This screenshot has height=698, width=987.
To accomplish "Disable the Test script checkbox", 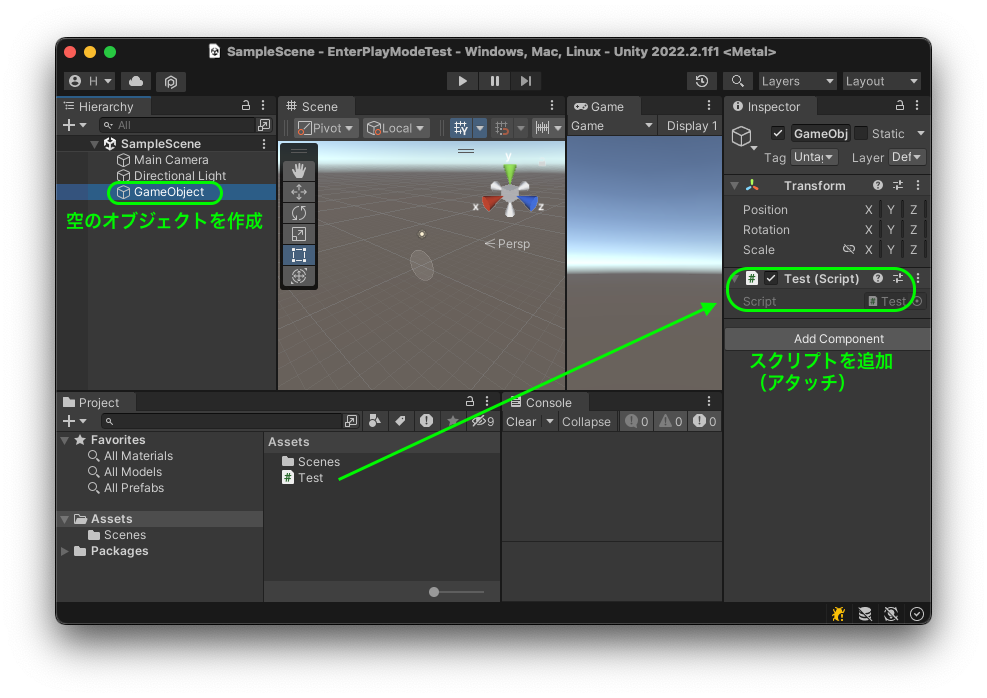I will pyautogui.click(x=771, y=278).
